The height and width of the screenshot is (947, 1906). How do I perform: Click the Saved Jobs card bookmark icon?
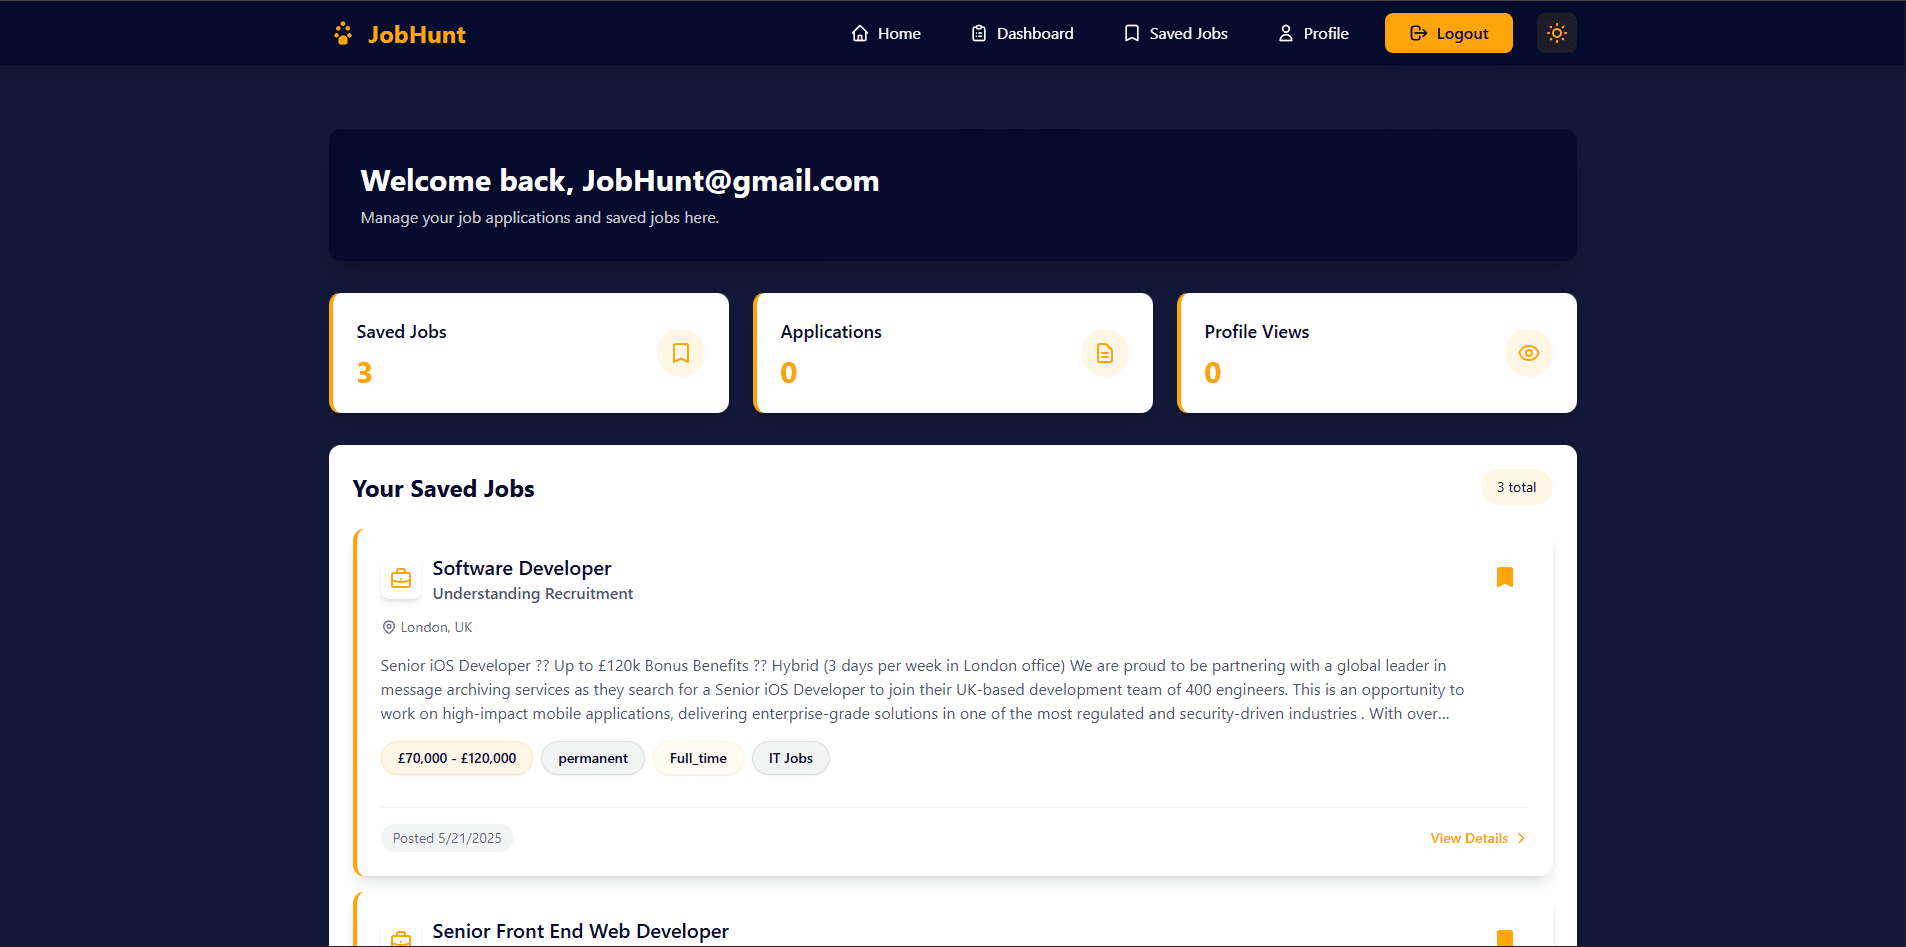coord(681,353)
